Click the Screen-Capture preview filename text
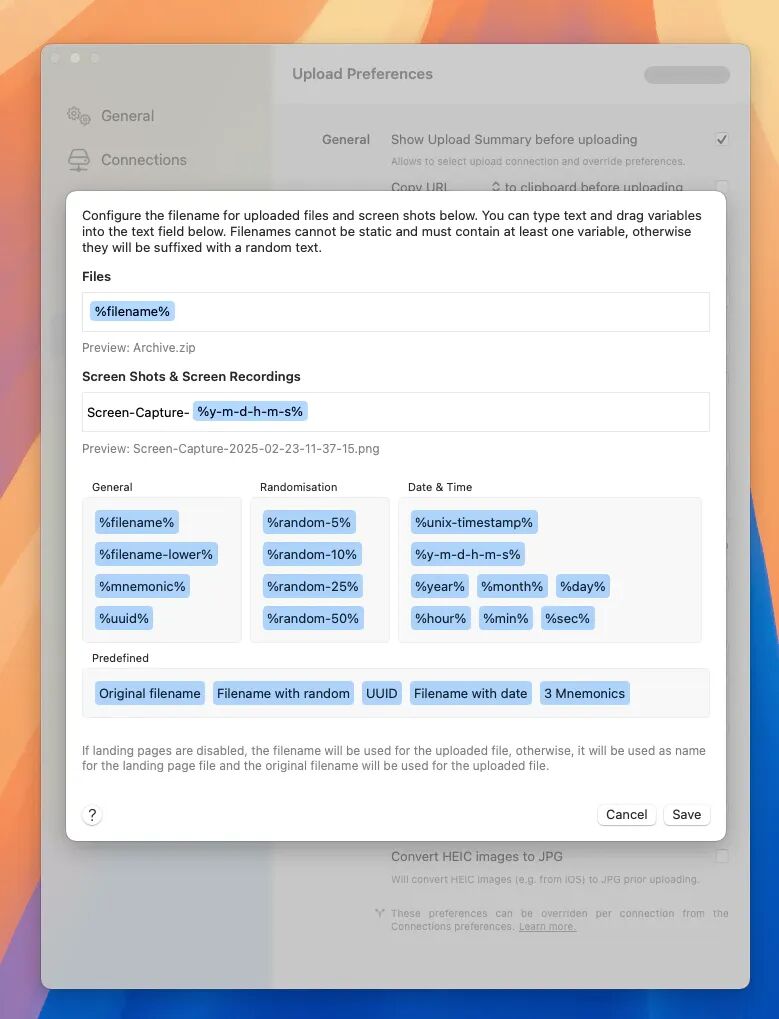The height and width of the screenshot is (1019, 779). [231, 448]
